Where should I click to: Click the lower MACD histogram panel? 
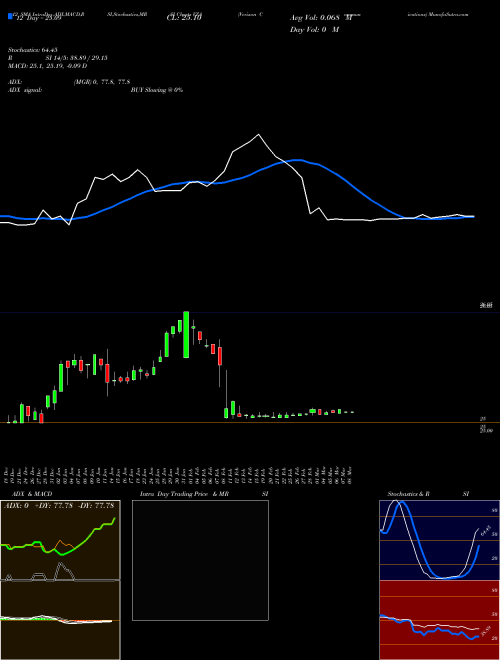point(60,620)
